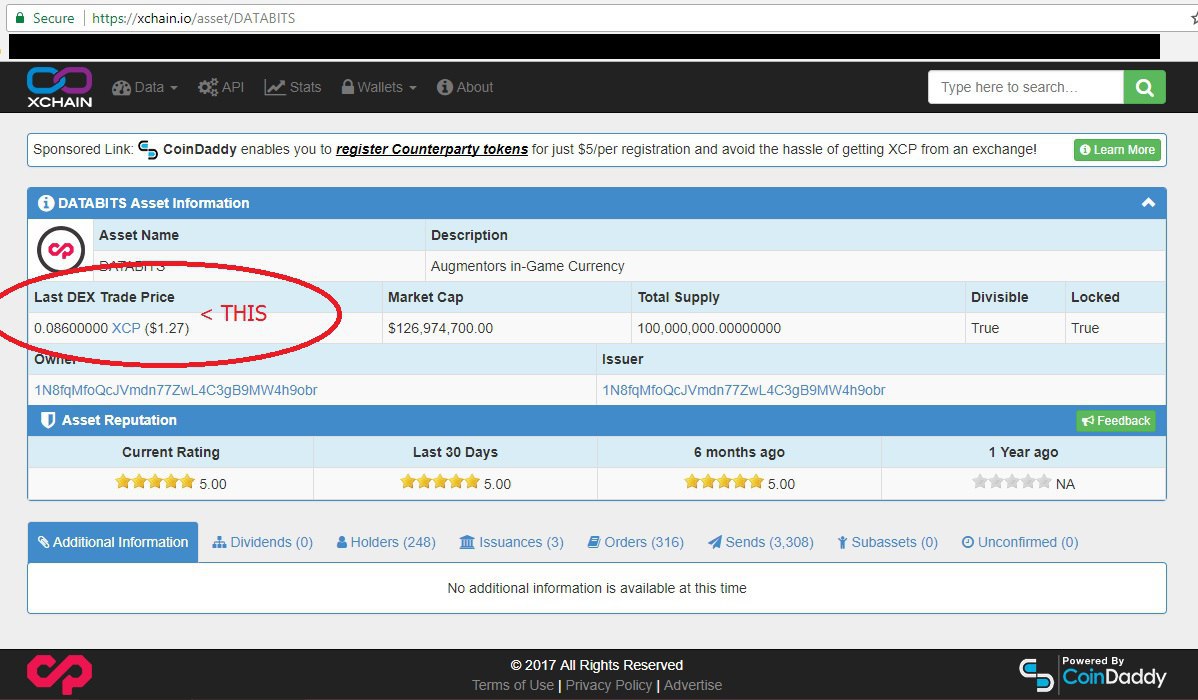The image size is (1198, 700).
Task: Click the Learn More sponsored button
Action: (1117, 150)
